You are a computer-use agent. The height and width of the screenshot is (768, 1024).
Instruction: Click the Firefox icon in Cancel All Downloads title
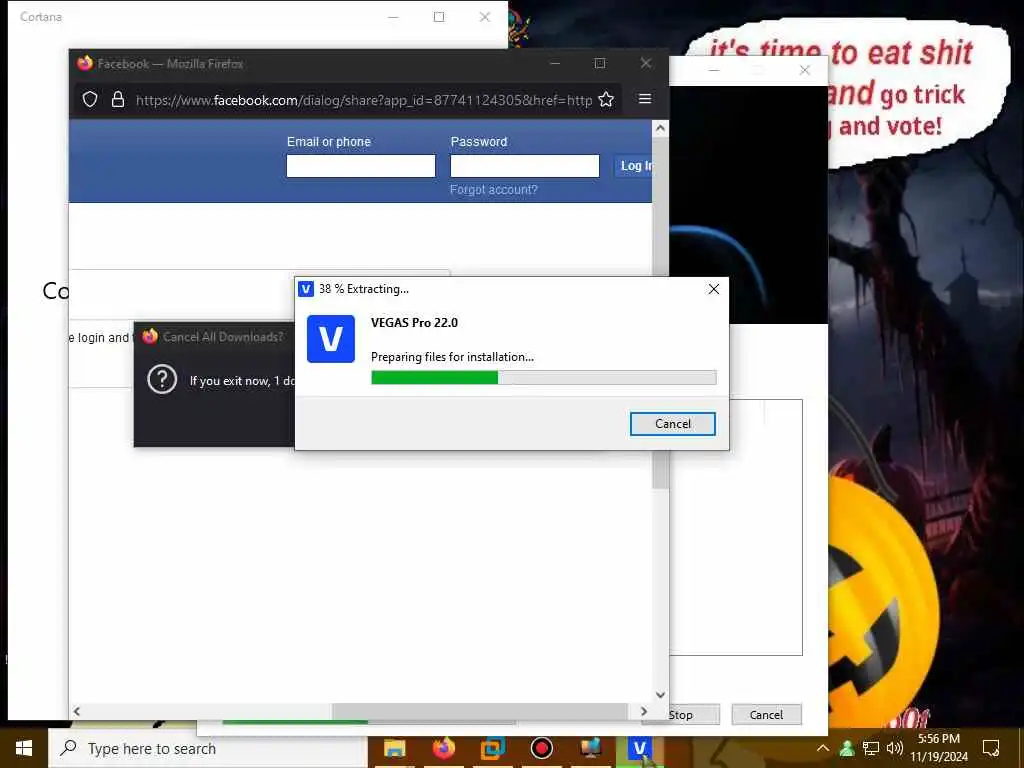coord(150,336)
